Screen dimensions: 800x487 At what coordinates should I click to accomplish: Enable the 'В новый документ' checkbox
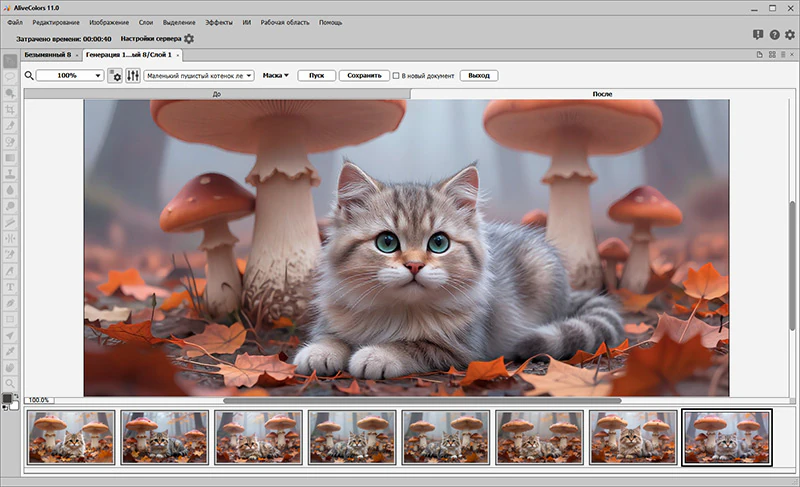[x=396, y=75]
